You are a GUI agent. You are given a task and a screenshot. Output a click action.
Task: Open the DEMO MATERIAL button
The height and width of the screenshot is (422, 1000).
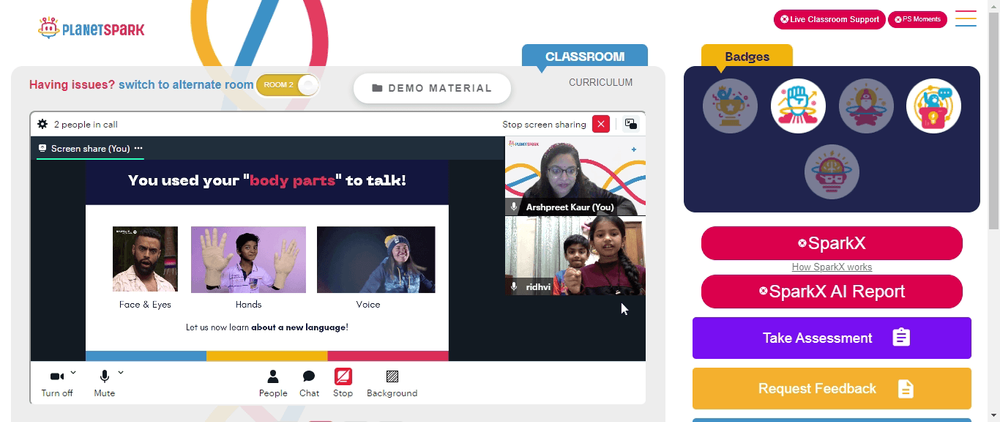(432, 88)
